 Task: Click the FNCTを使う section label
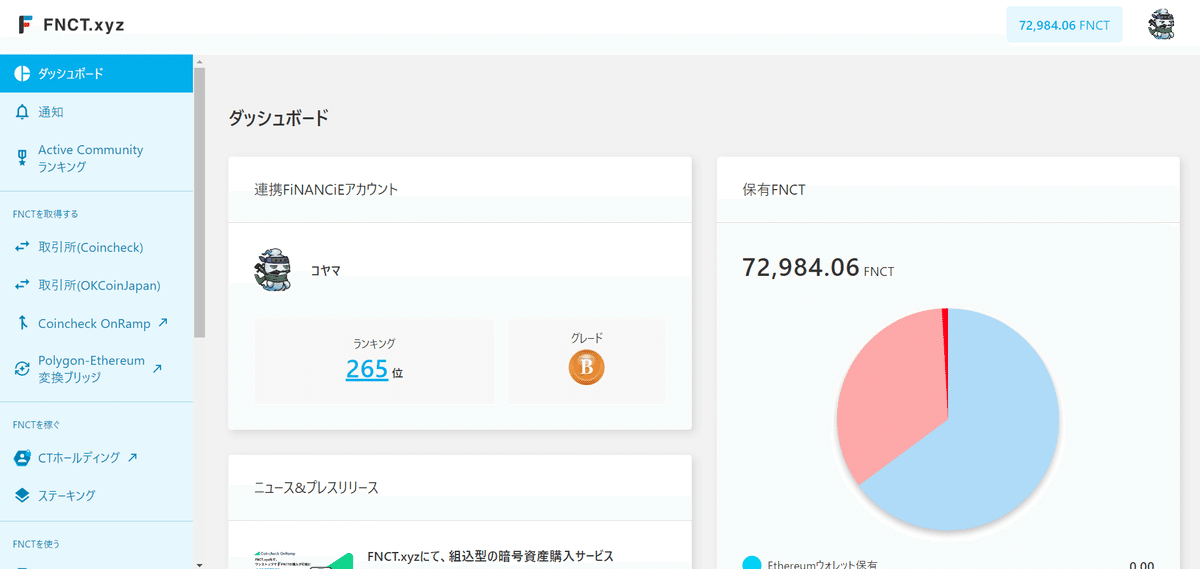point(36,544)
